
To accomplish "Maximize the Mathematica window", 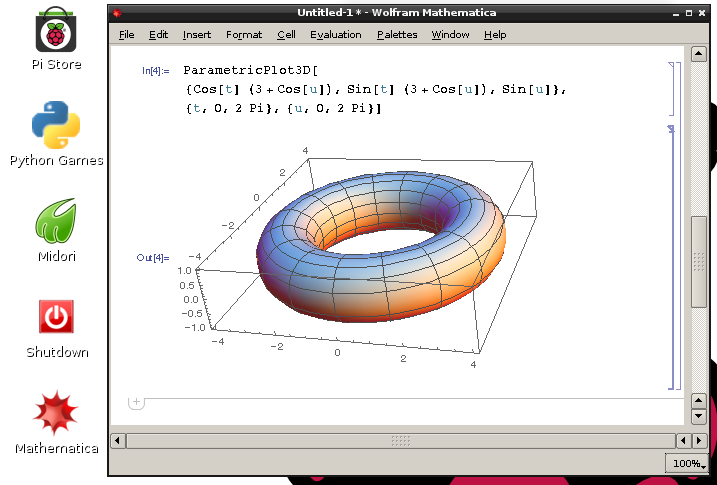I will tap(689, 13).
